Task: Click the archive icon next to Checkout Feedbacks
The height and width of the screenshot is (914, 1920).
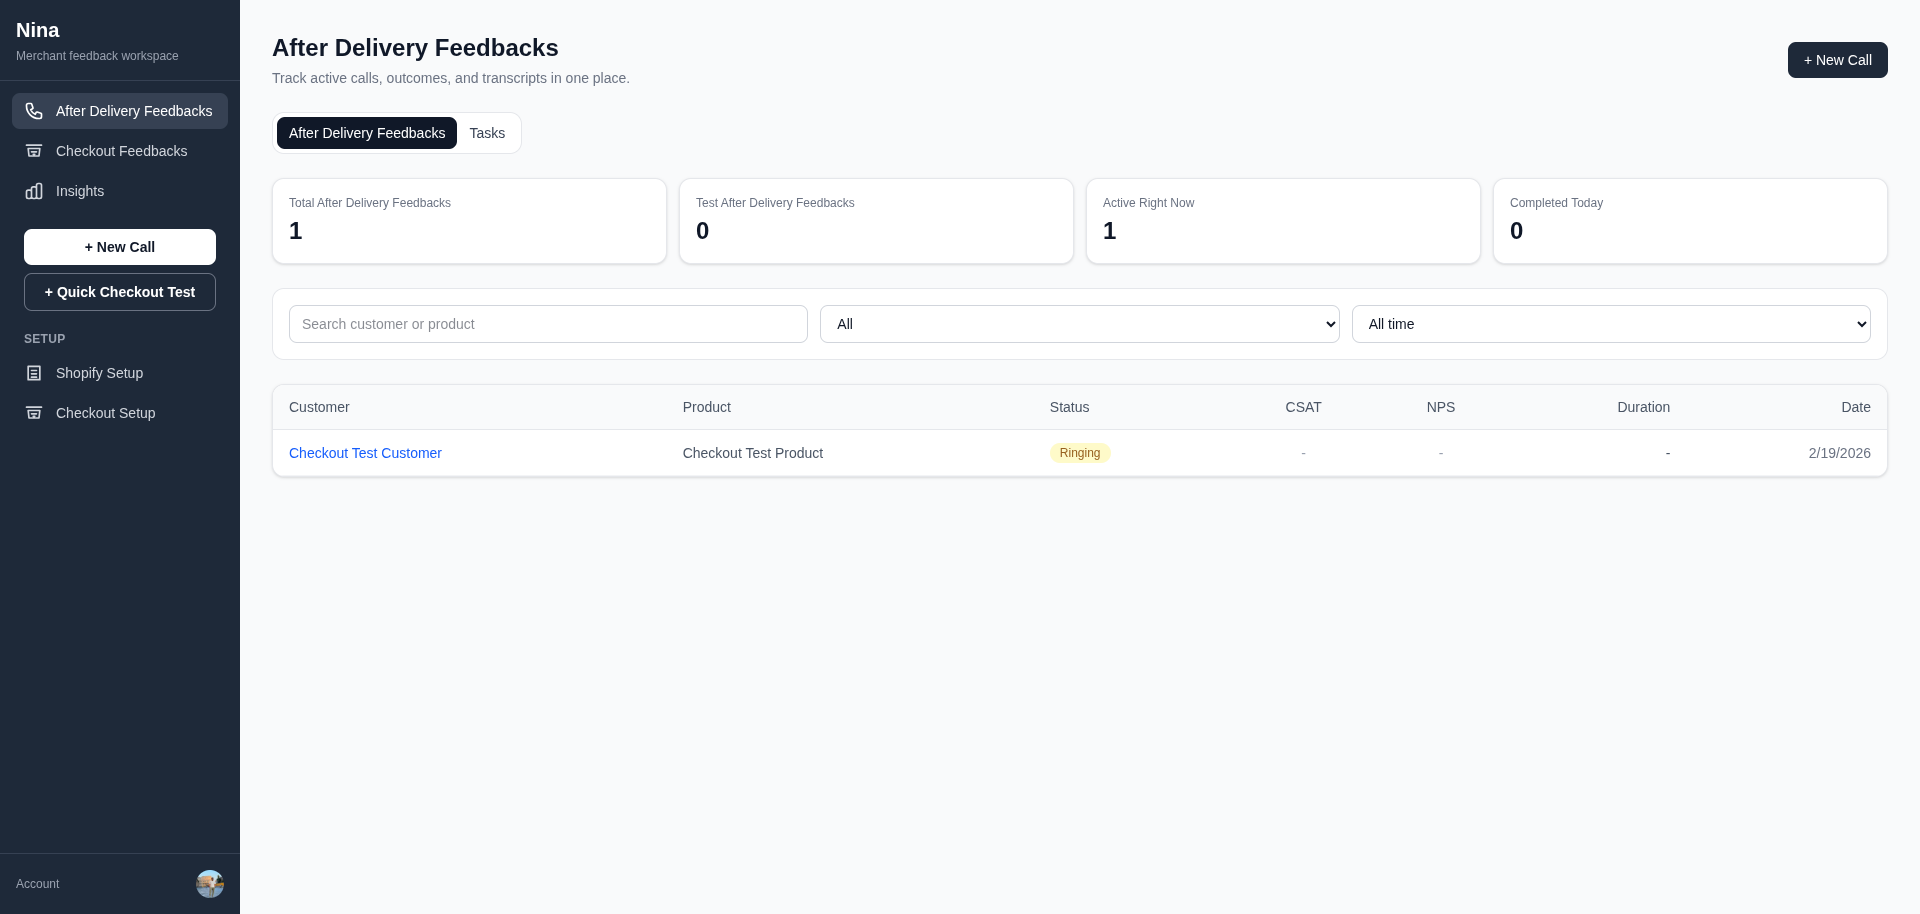Action: click(x=34, y=151)
